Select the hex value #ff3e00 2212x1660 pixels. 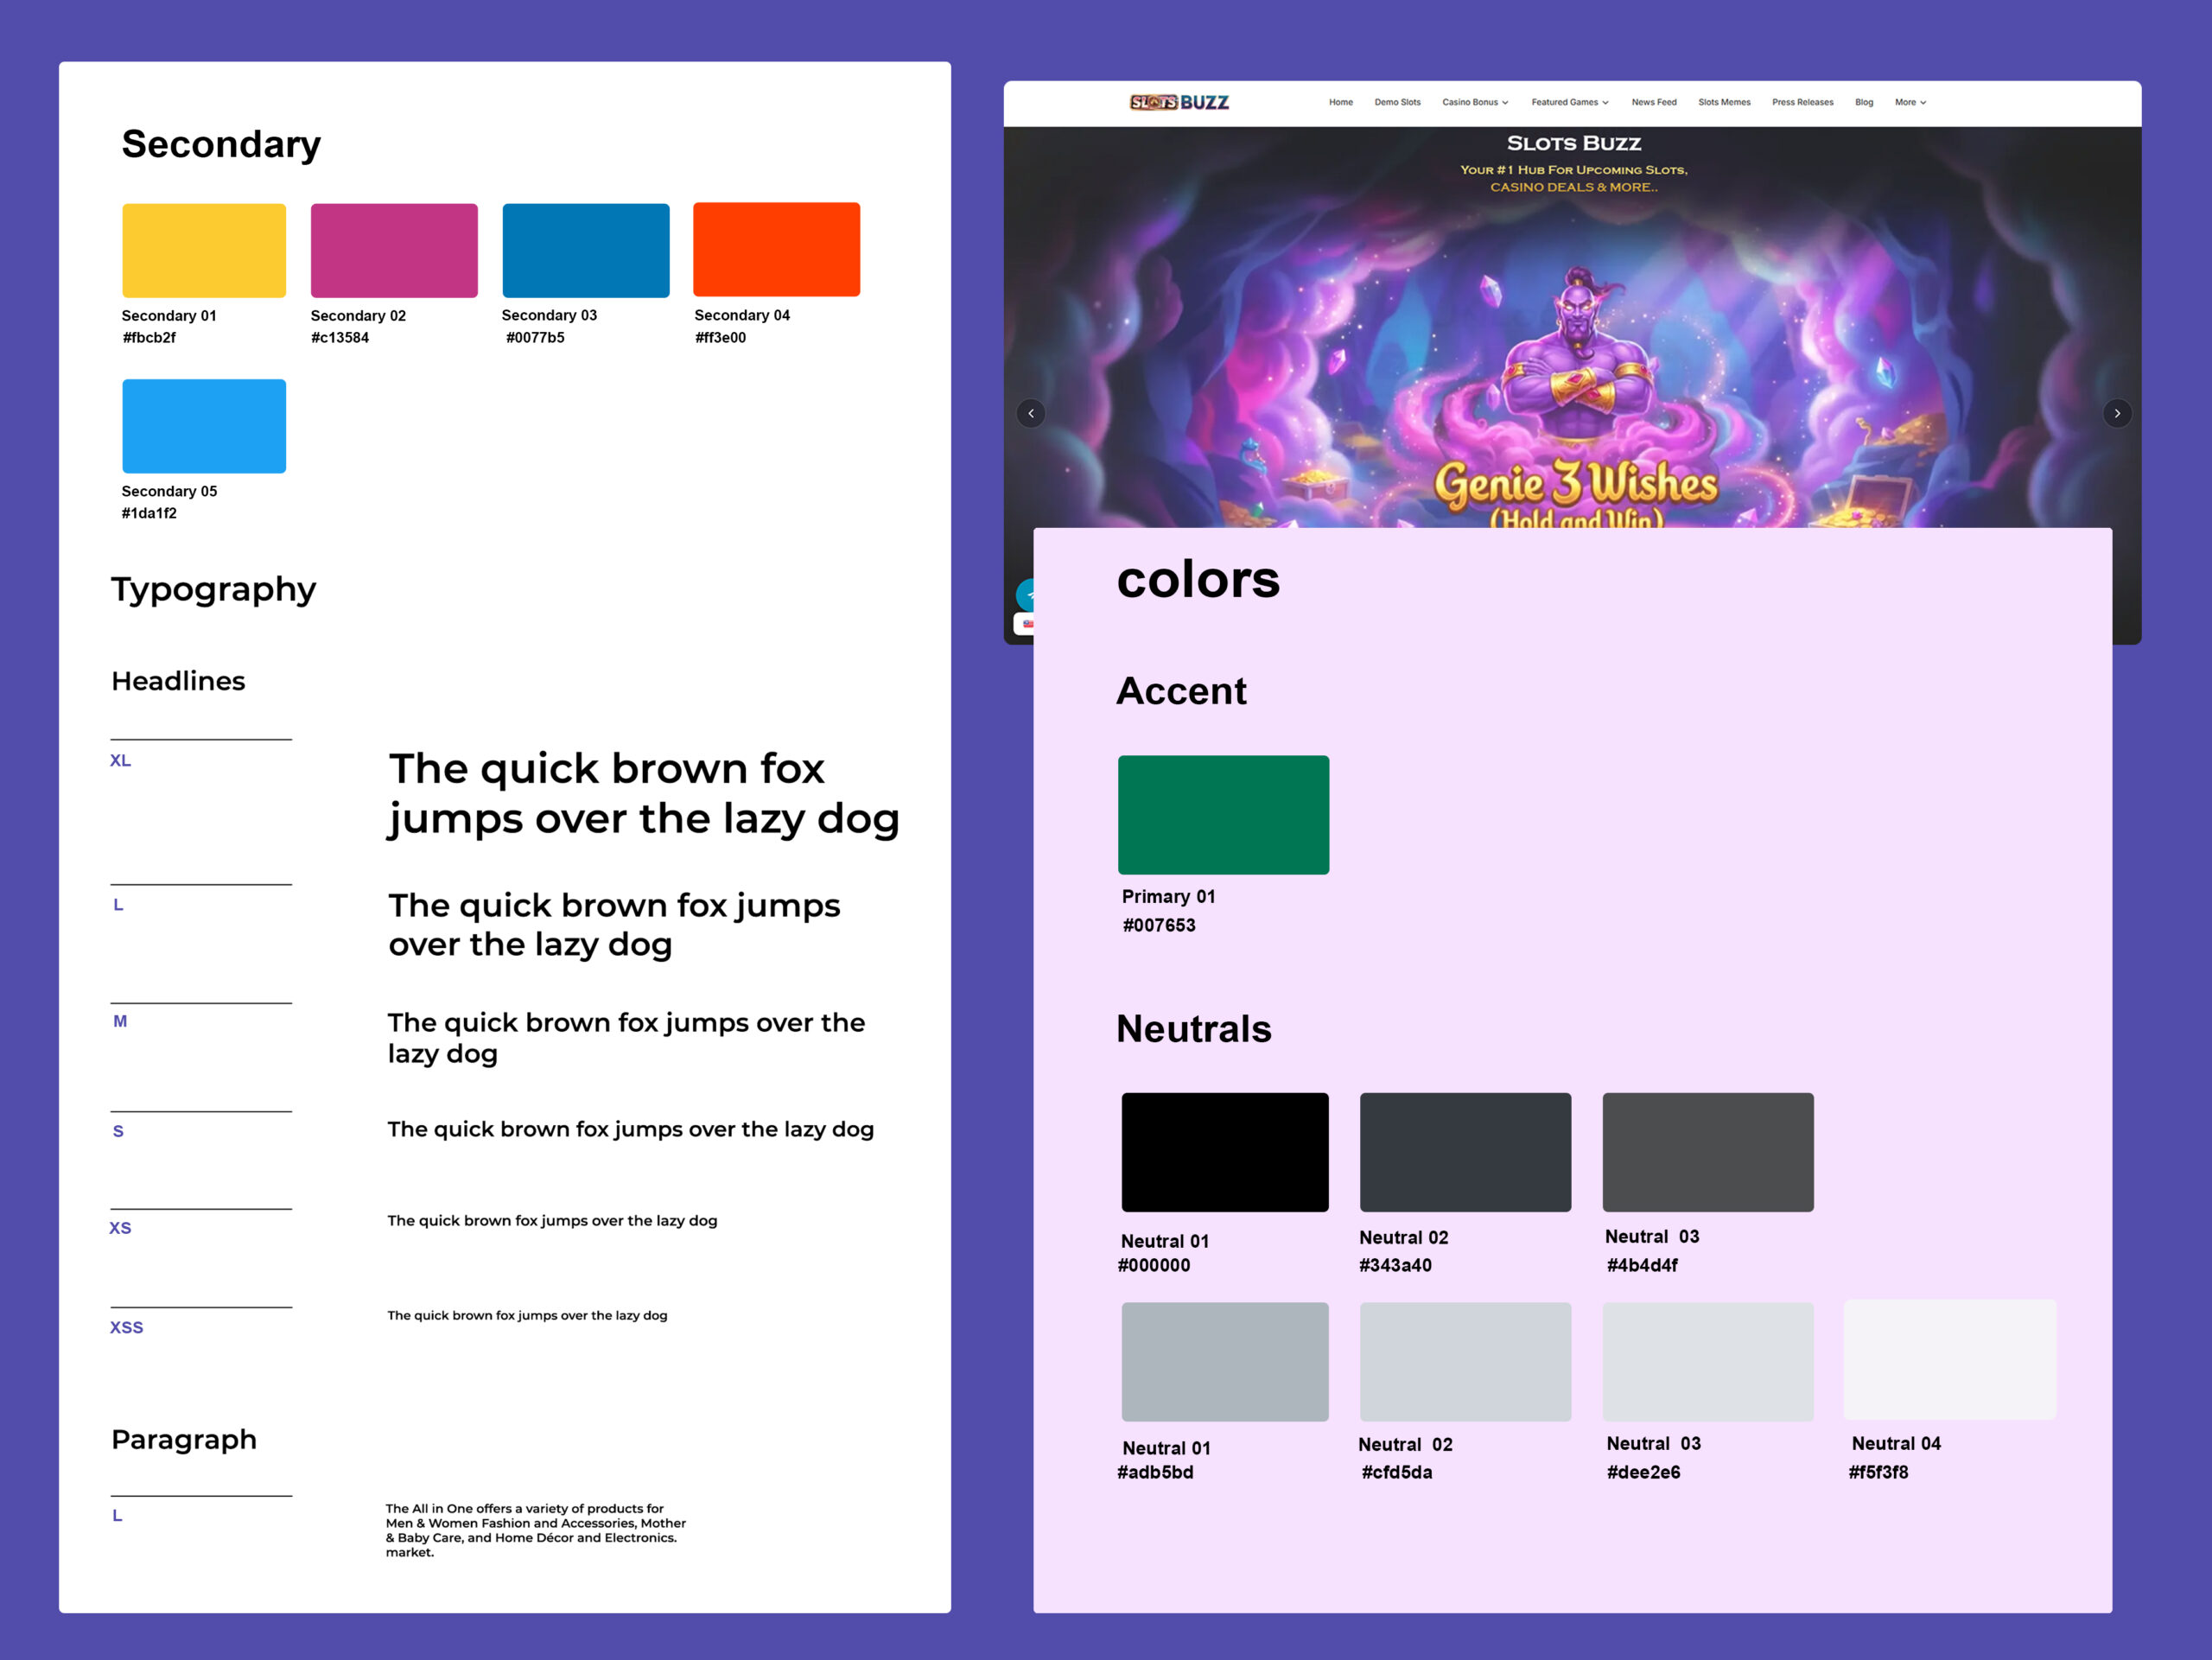[720, 338]
